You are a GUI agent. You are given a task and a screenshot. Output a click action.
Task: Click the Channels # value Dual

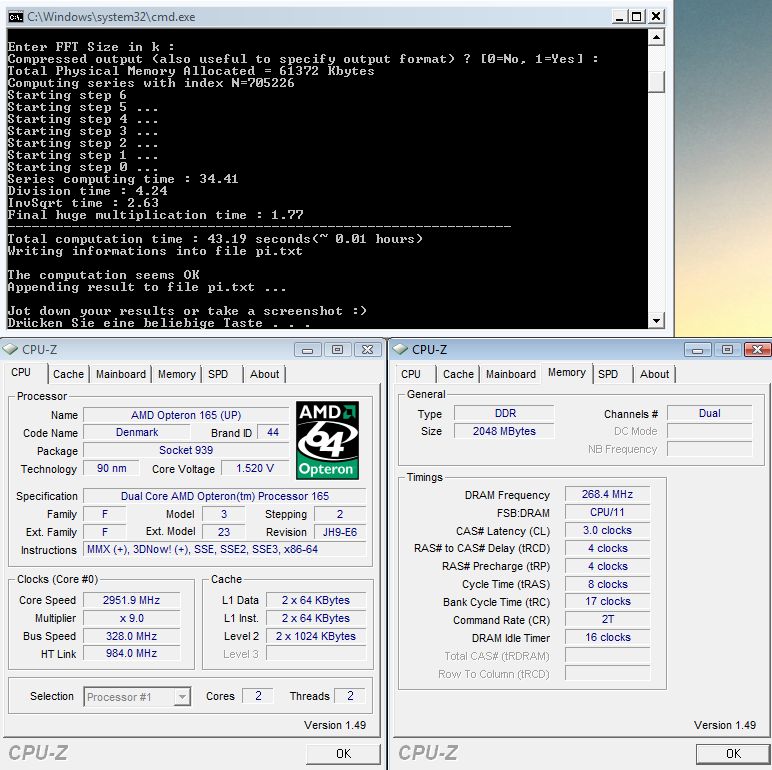click(x=709, y=413)
